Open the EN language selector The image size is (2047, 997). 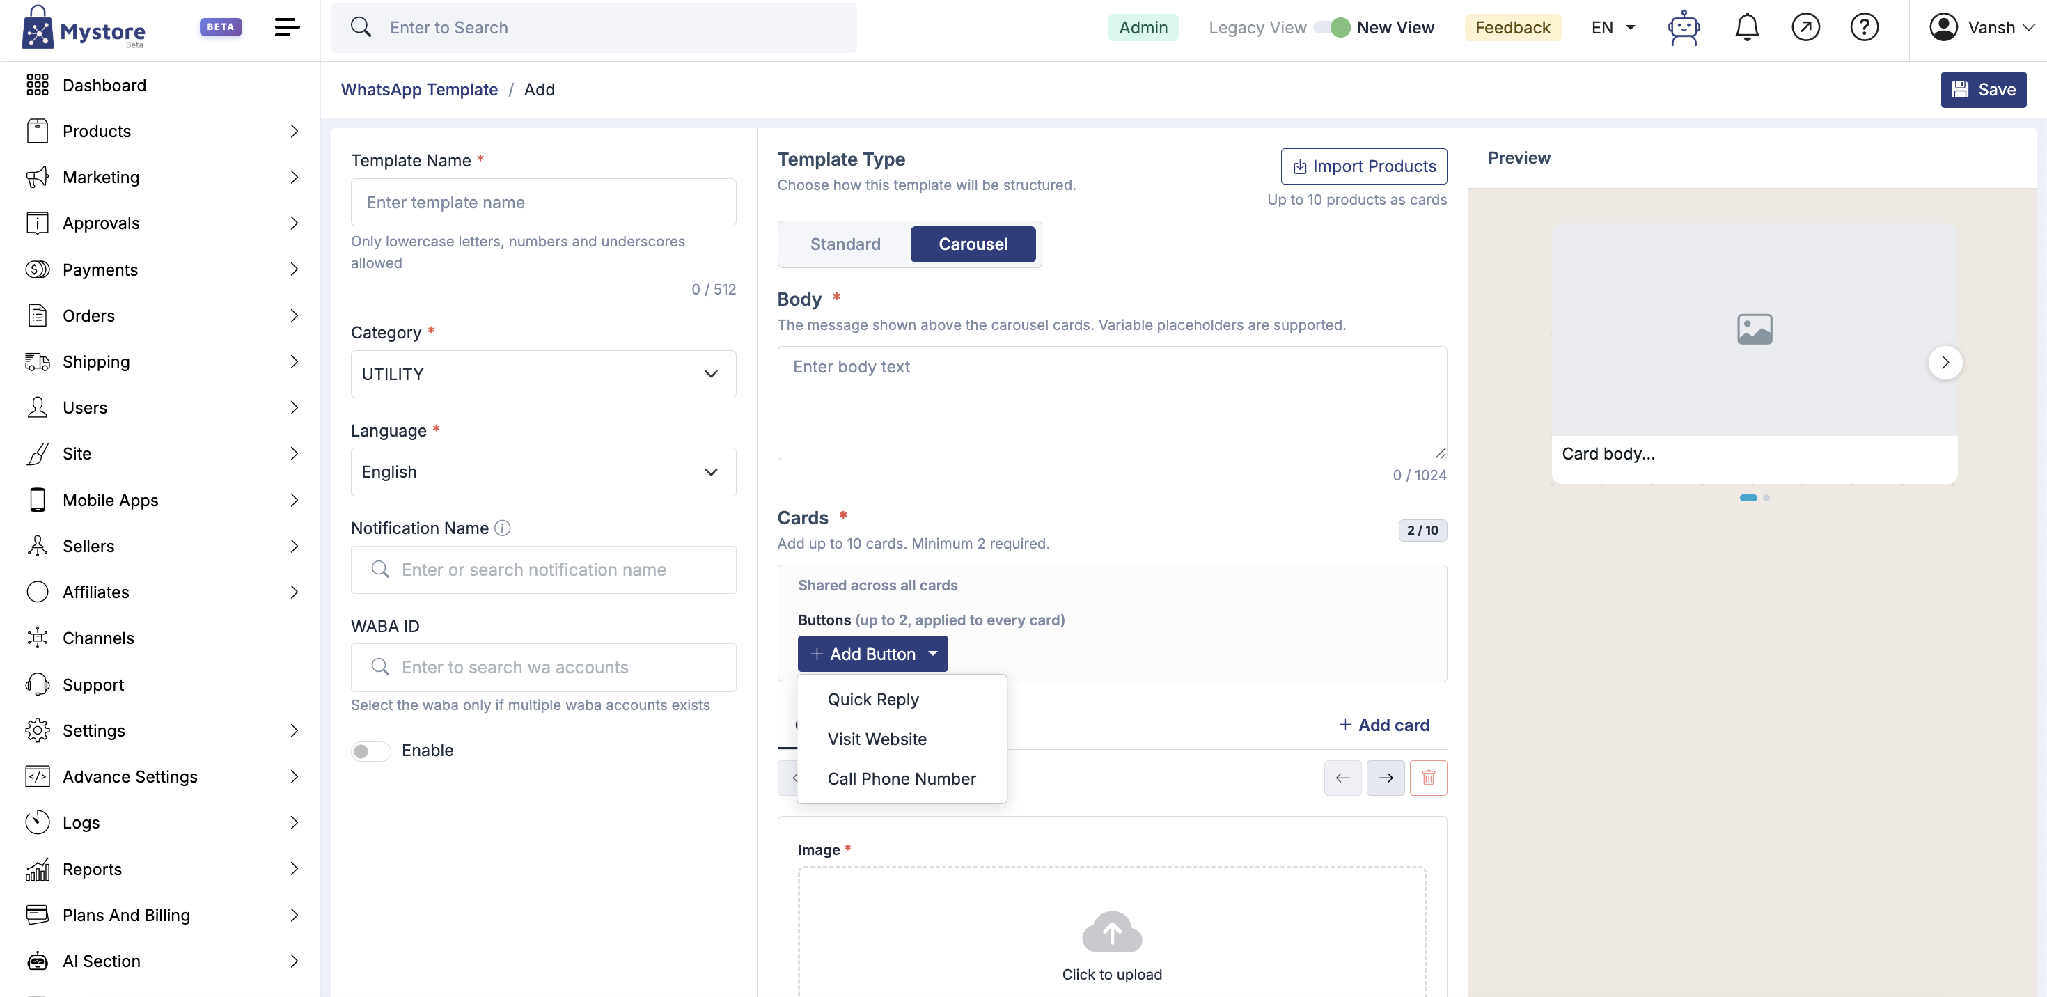pyautogui.click(x=1613, y=27)
